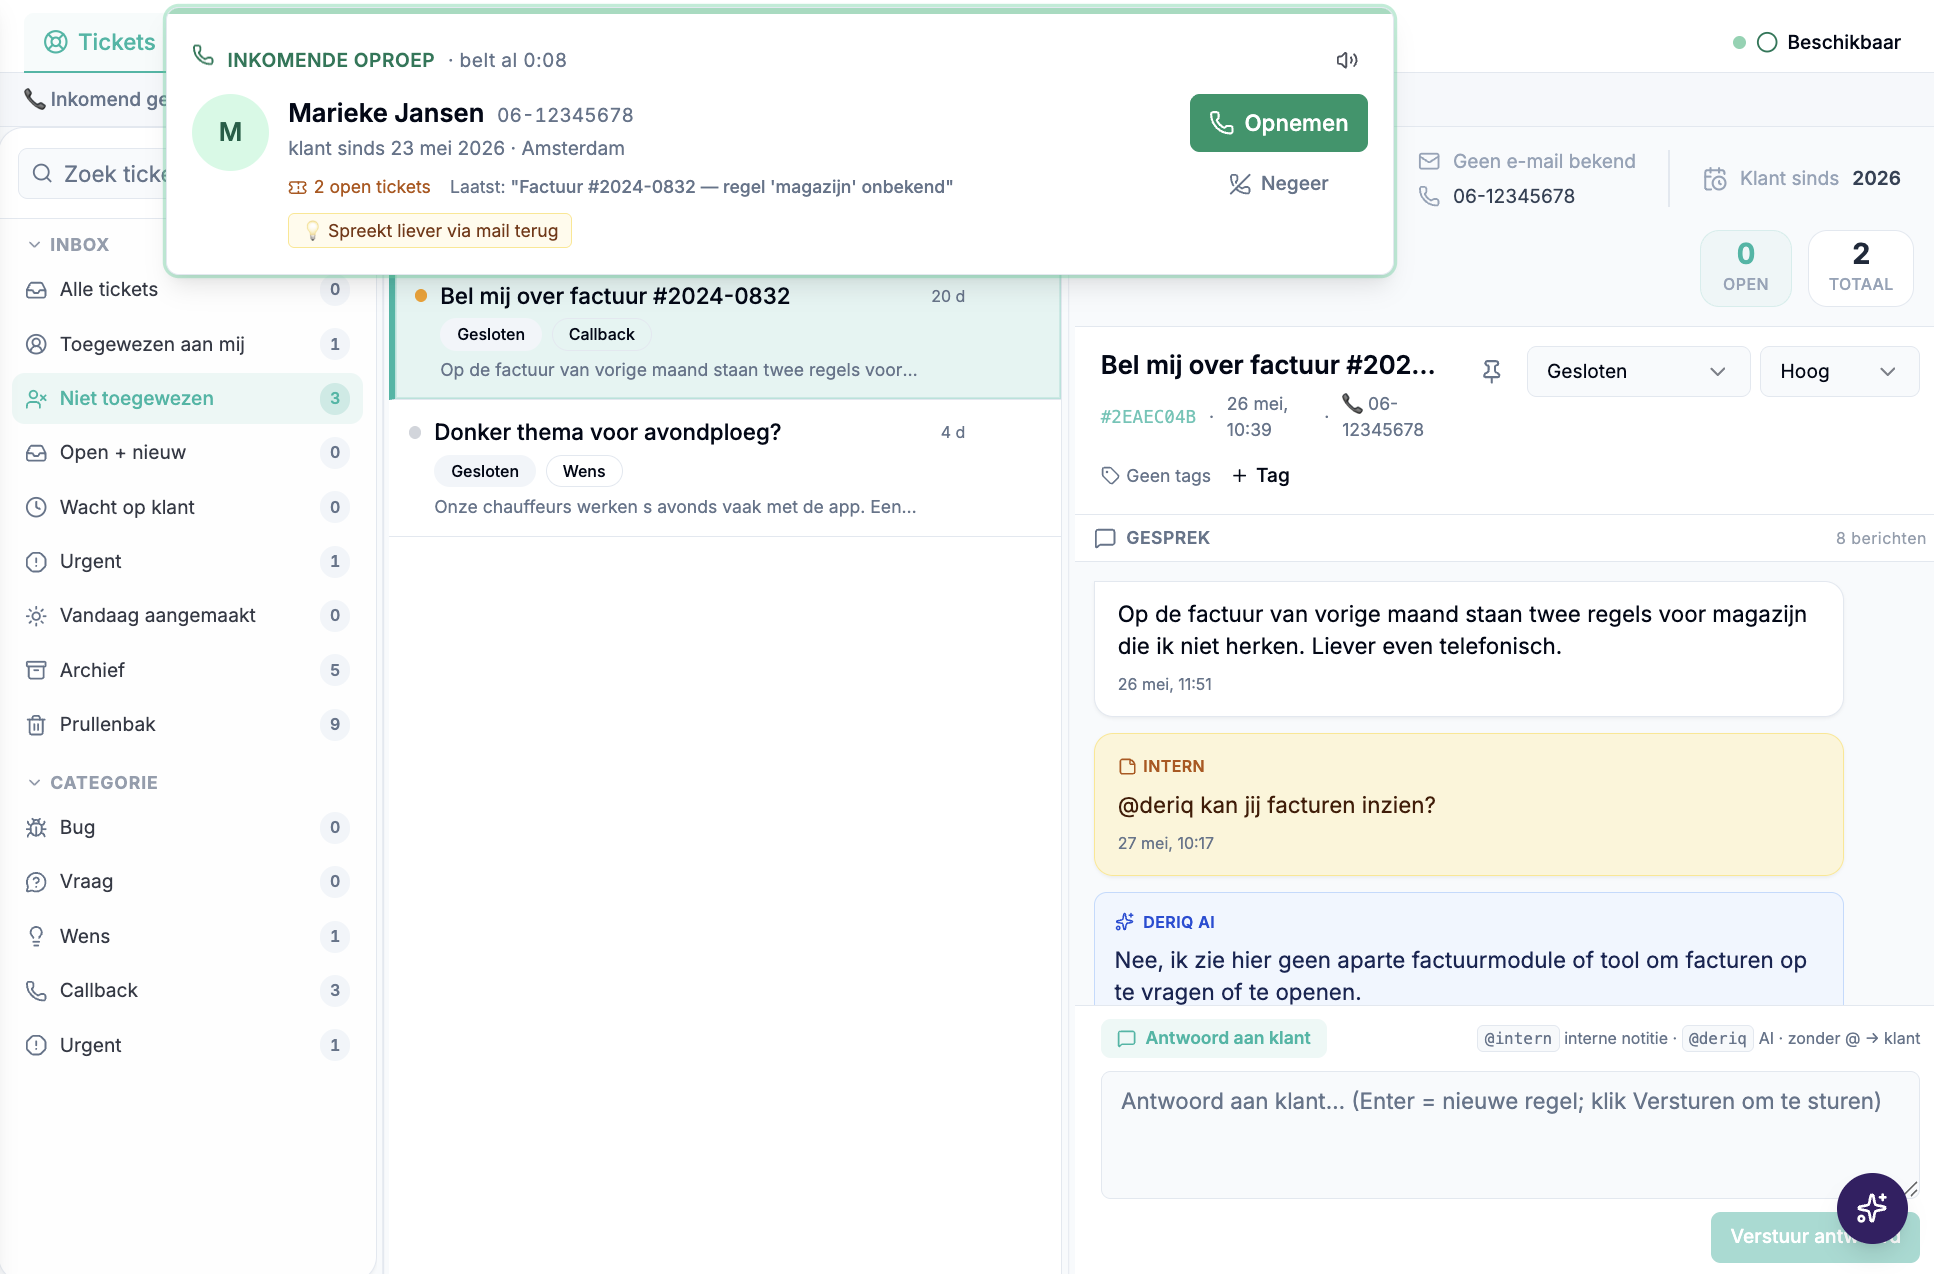Answer the call with Opnemen button

click(x=1278, y=123)
